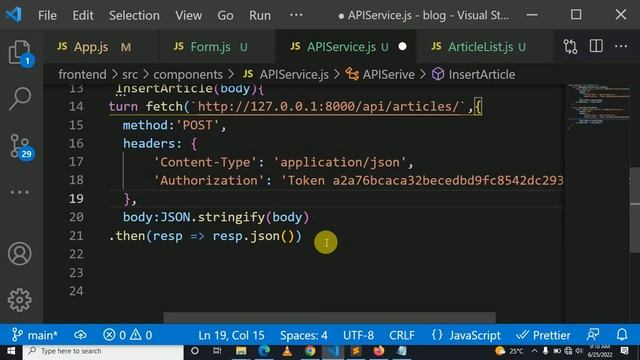640x360 pixels.
Task: Open the Go menu
Action: coord(225,16)
